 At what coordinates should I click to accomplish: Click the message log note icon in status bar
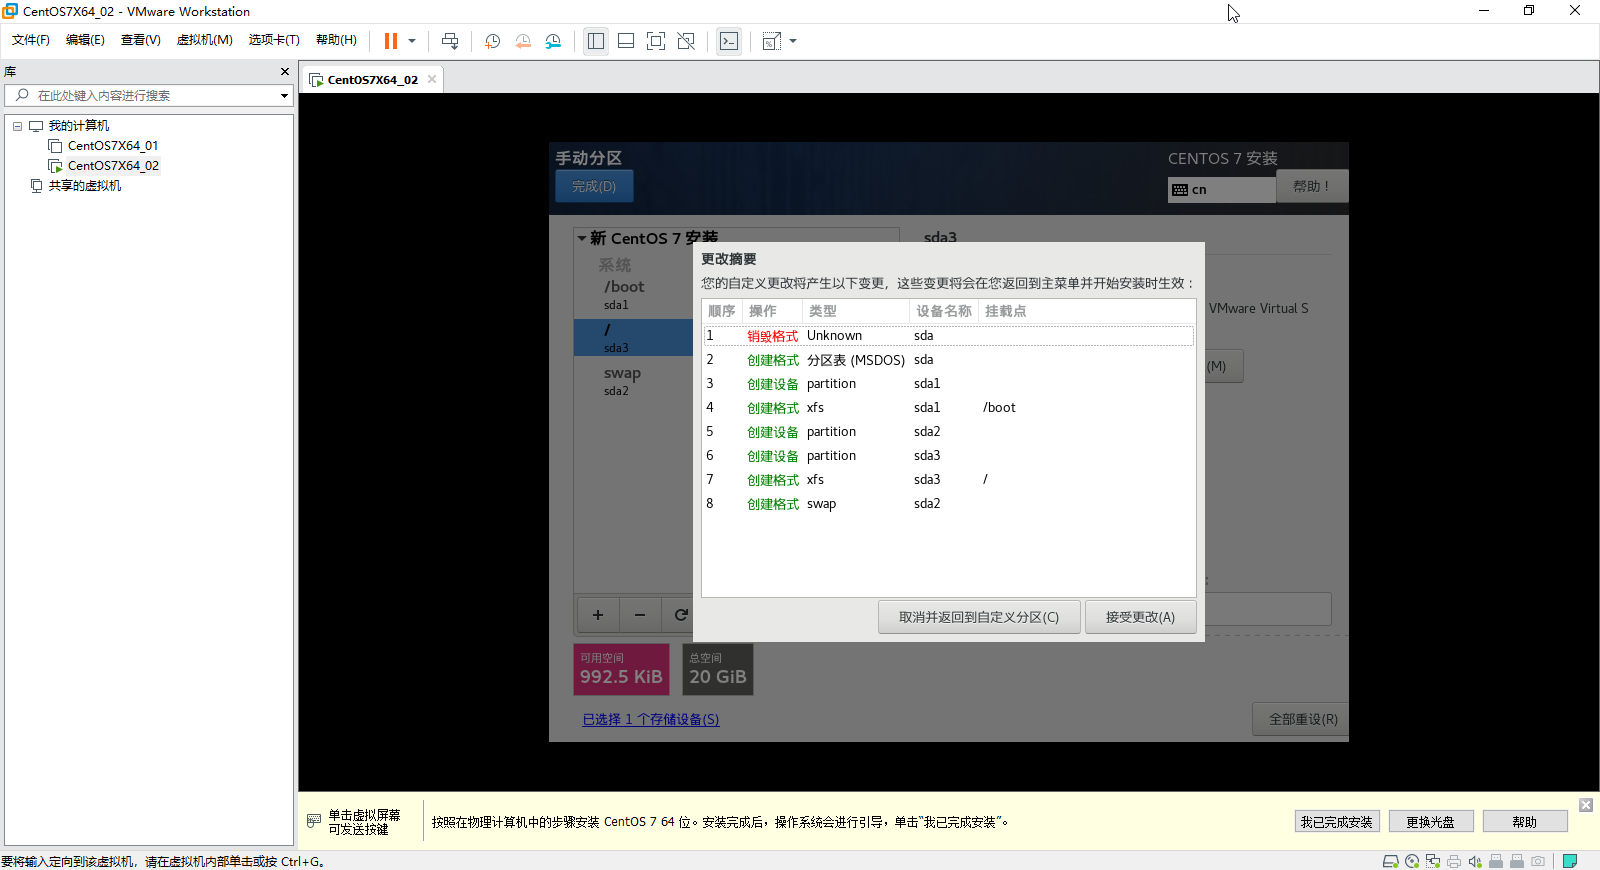coord(1570,861)
